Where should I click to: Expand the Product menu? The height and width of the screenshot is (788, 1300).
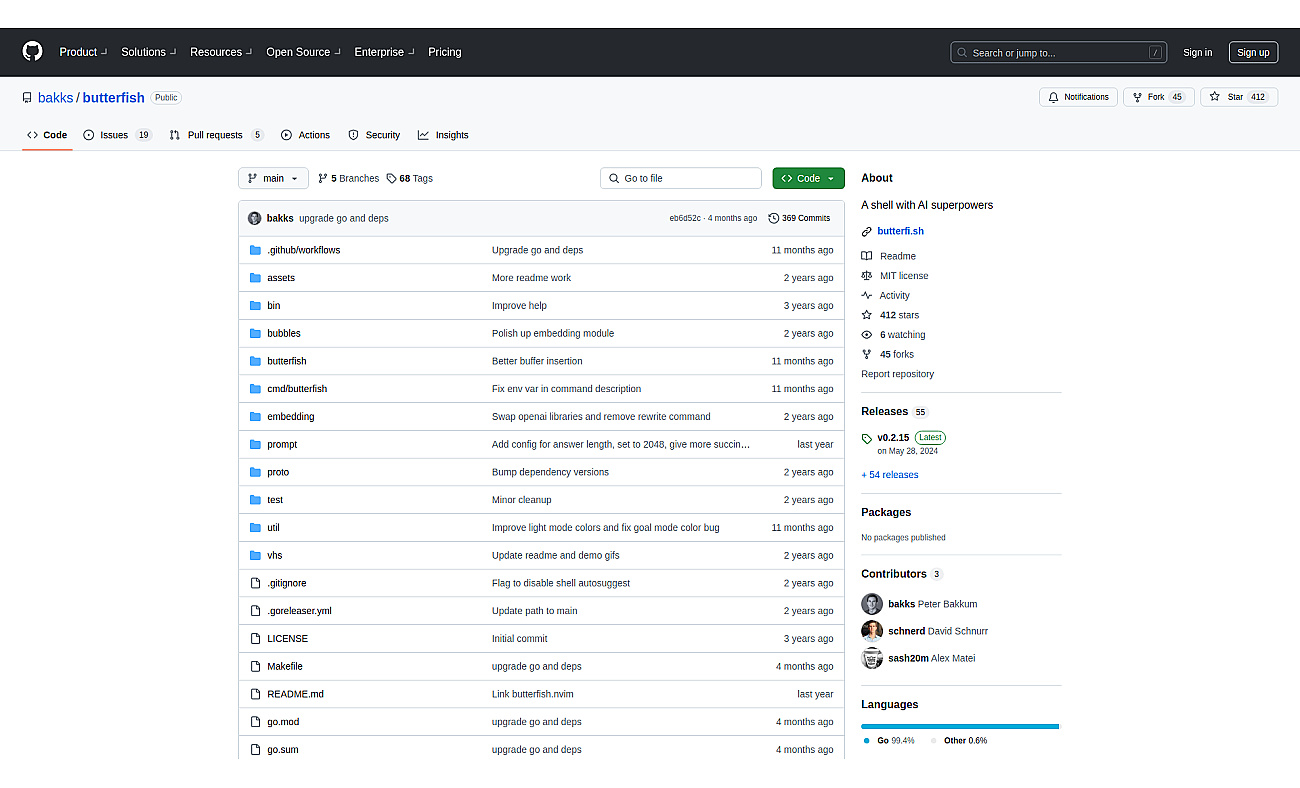(x=82, y=52)
